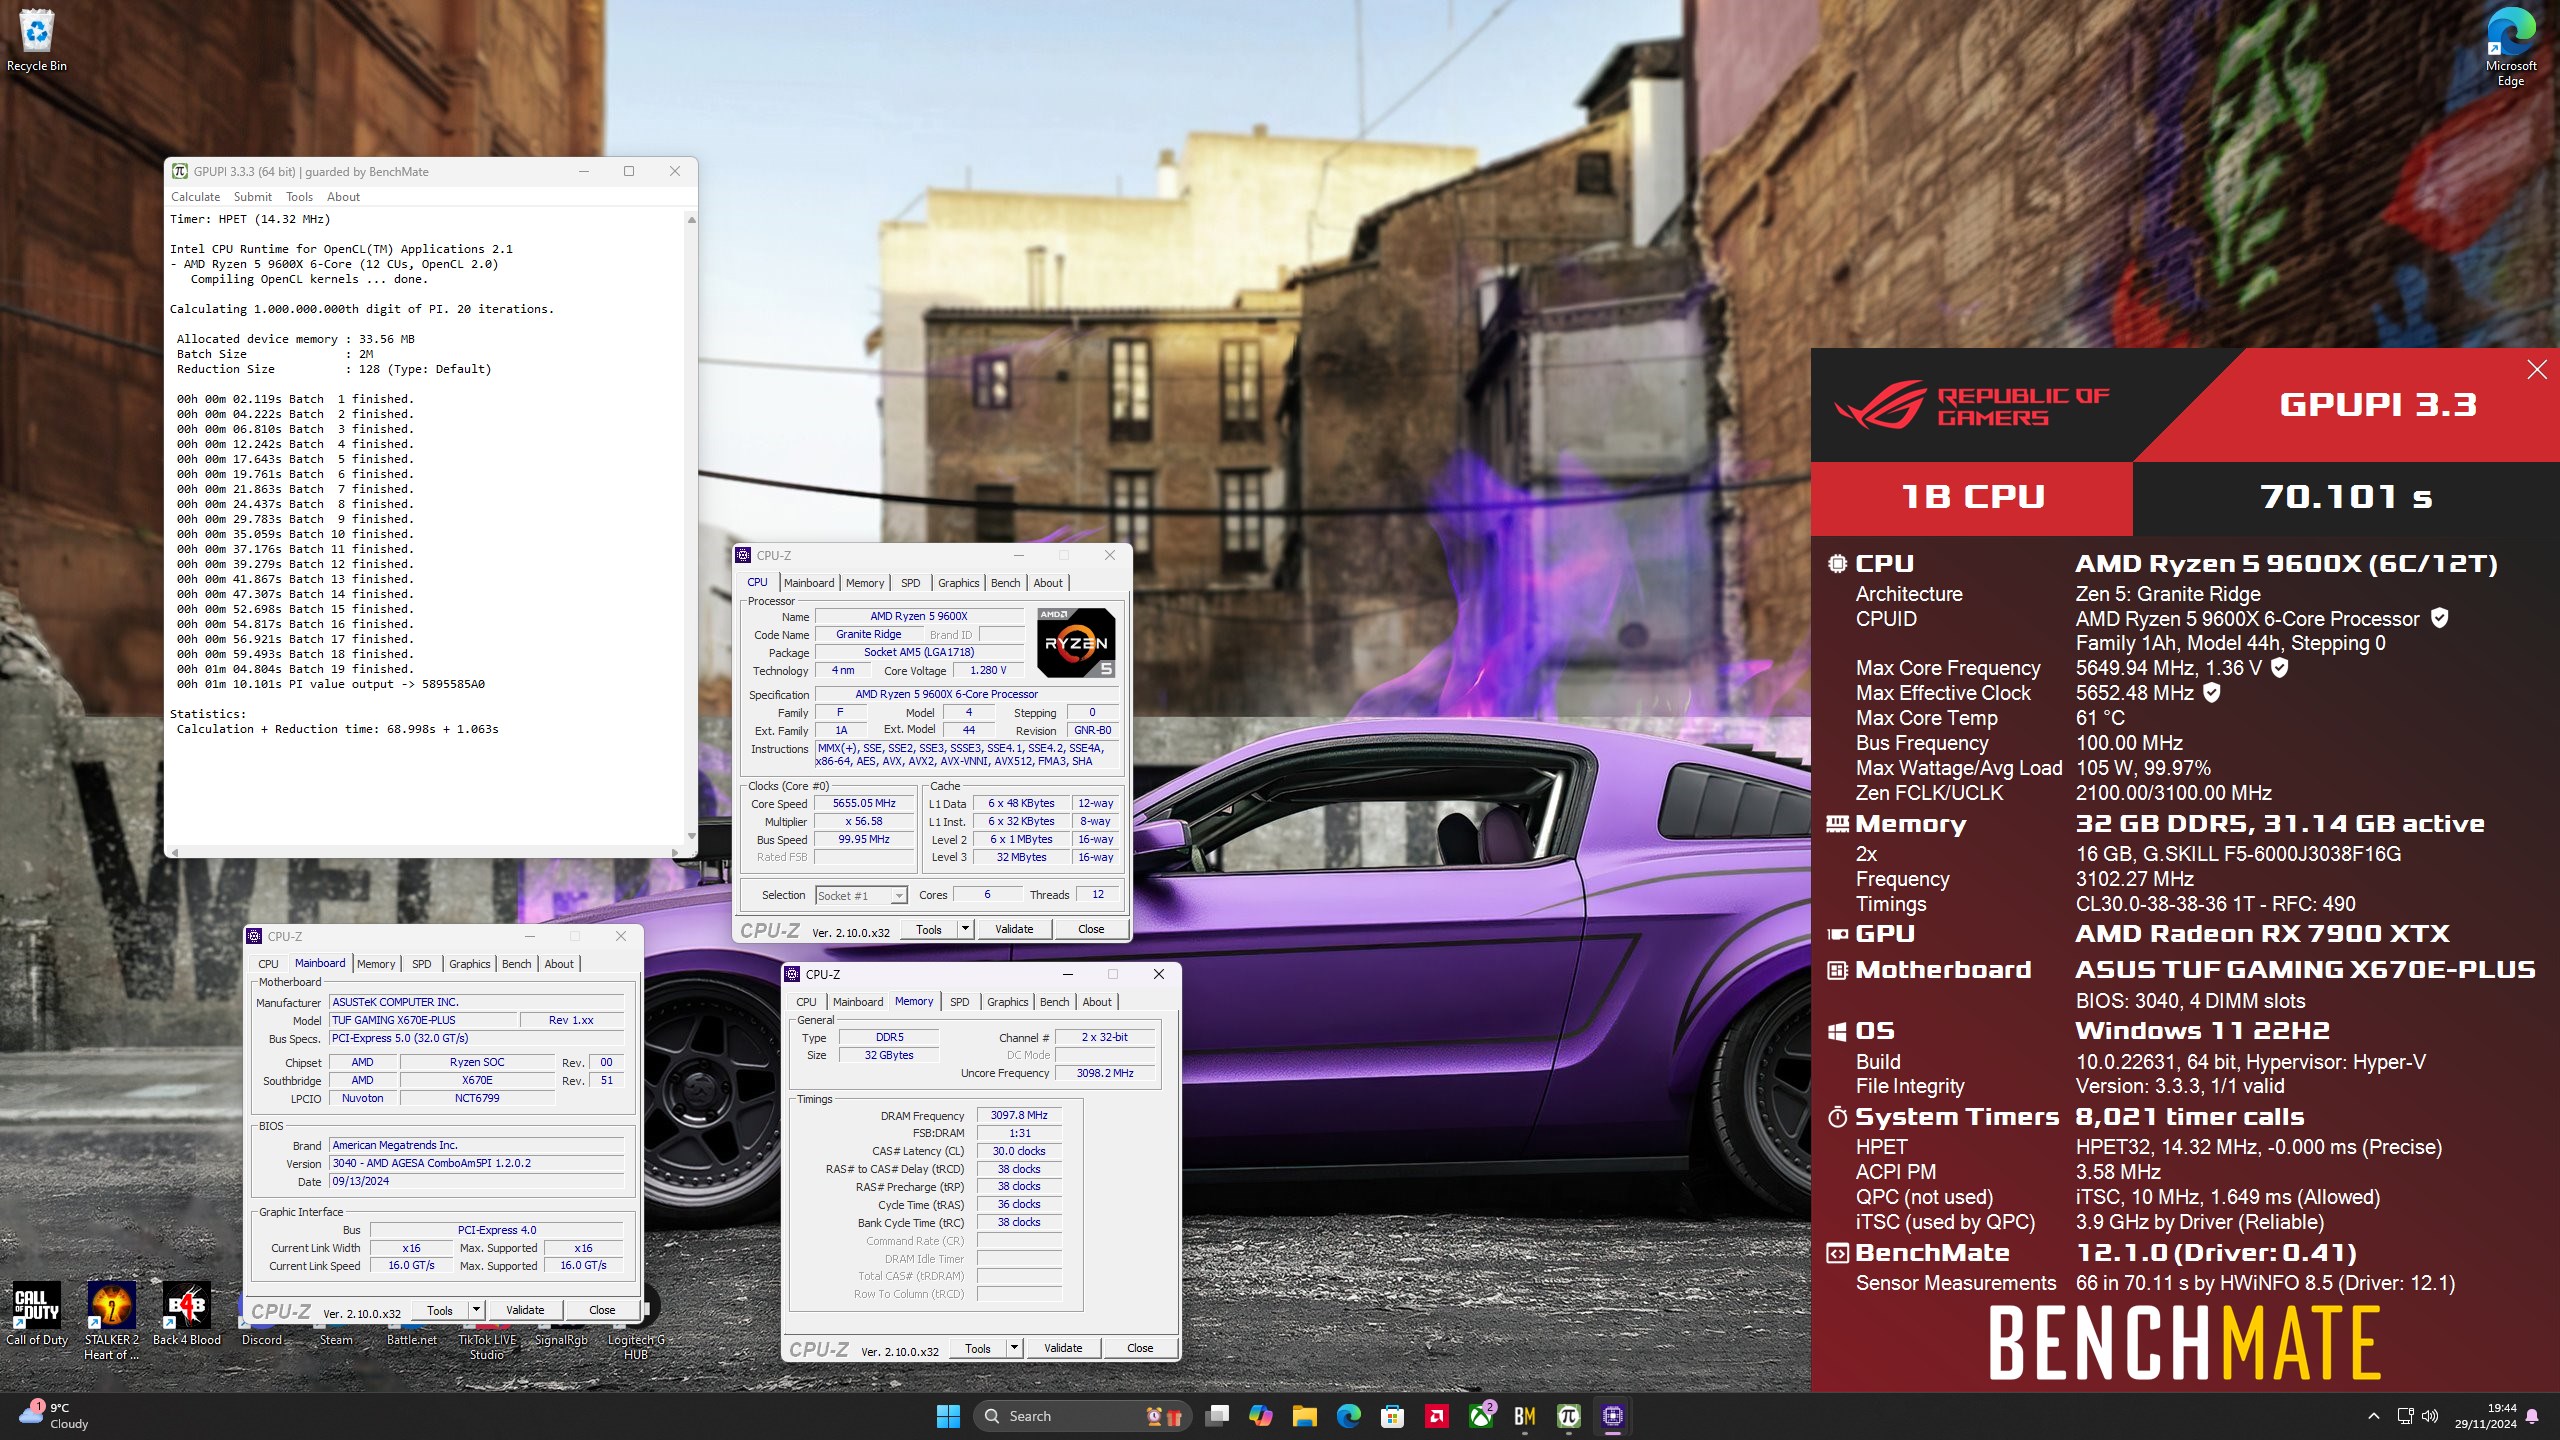This screenshot has width=2560, height=1440.
Task: Expand Tools dropdown arrow in CPU-Z Memory window
Action: coord(1014,1348)
